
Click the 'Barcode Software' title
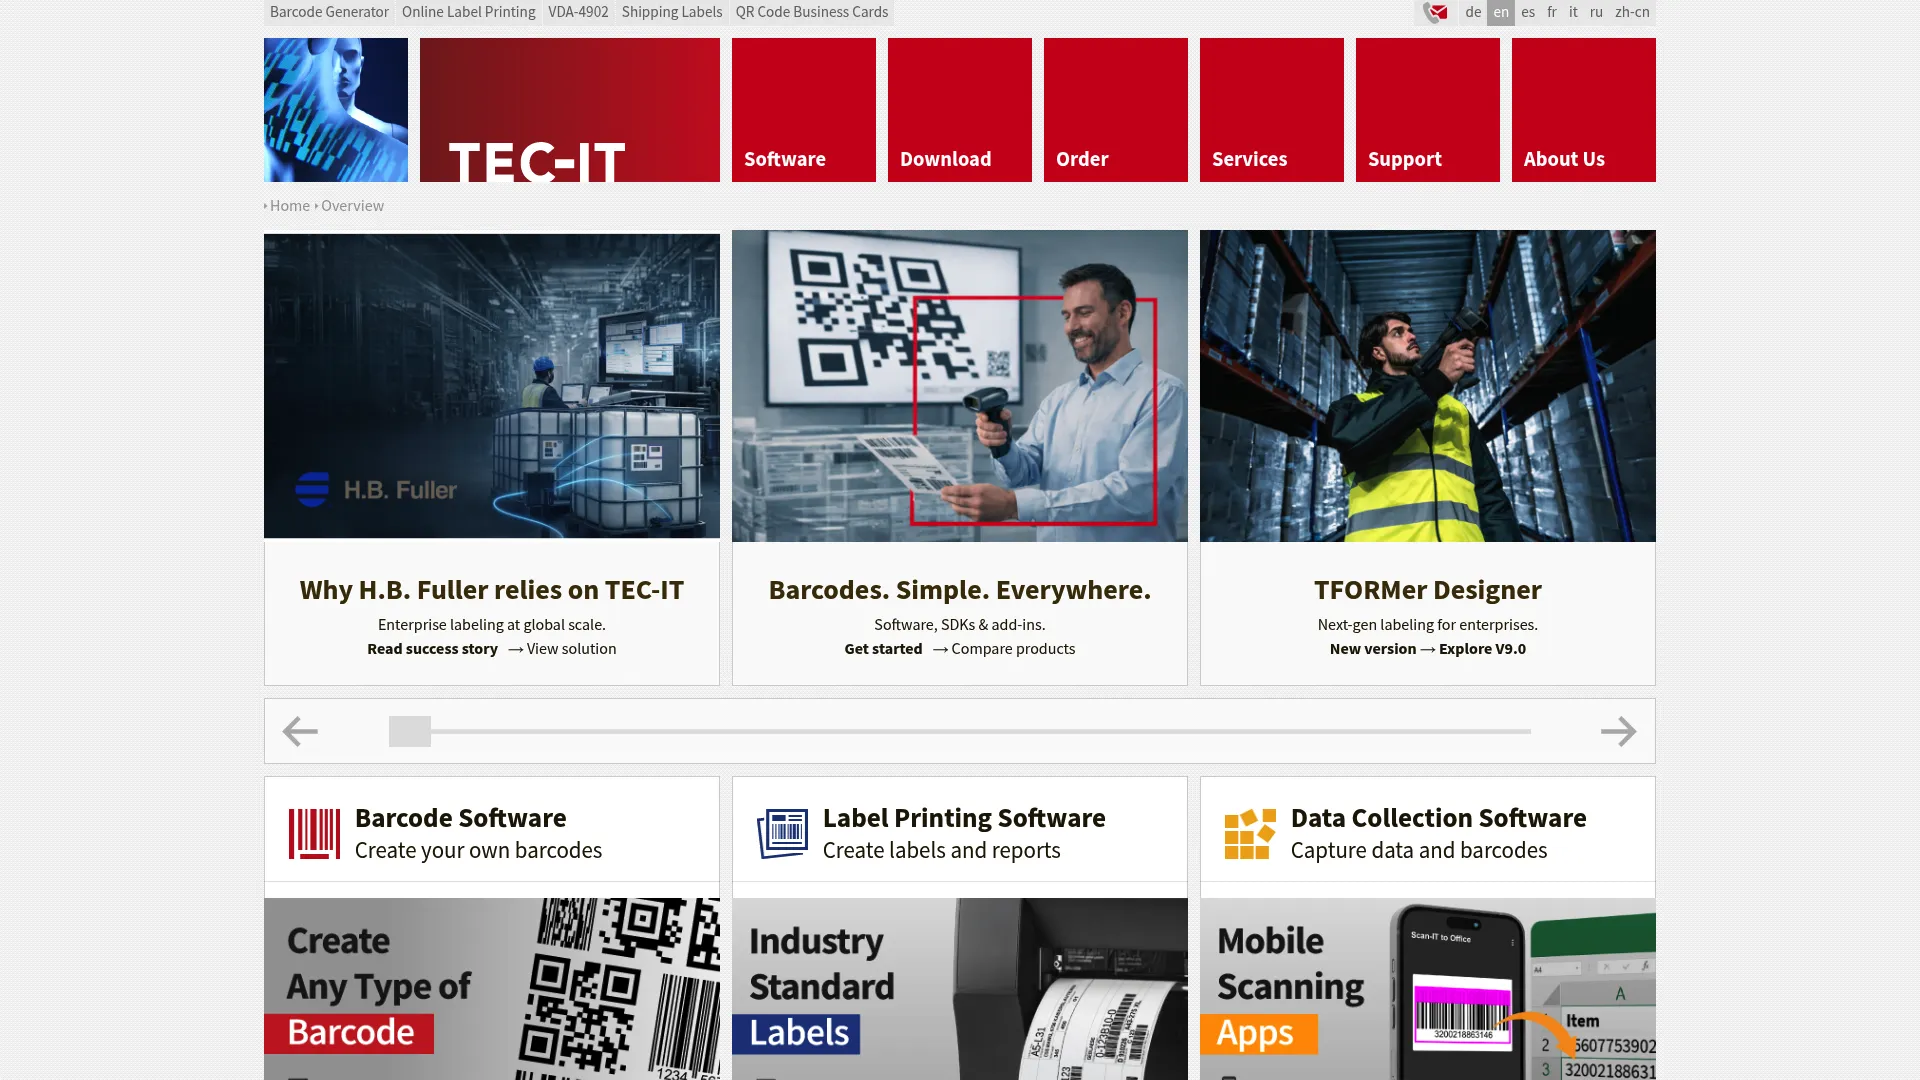point(460,818)
